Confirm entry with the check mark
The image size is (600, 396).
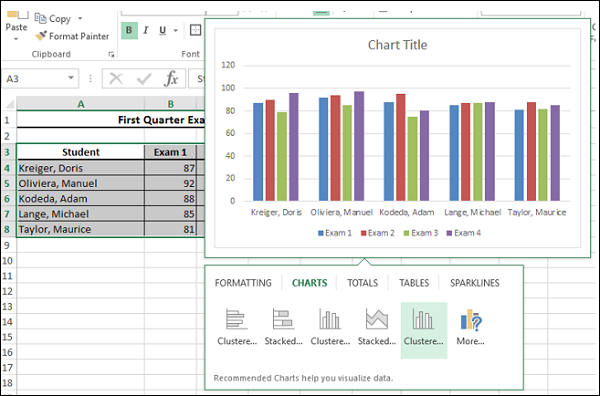coord(144,79)
